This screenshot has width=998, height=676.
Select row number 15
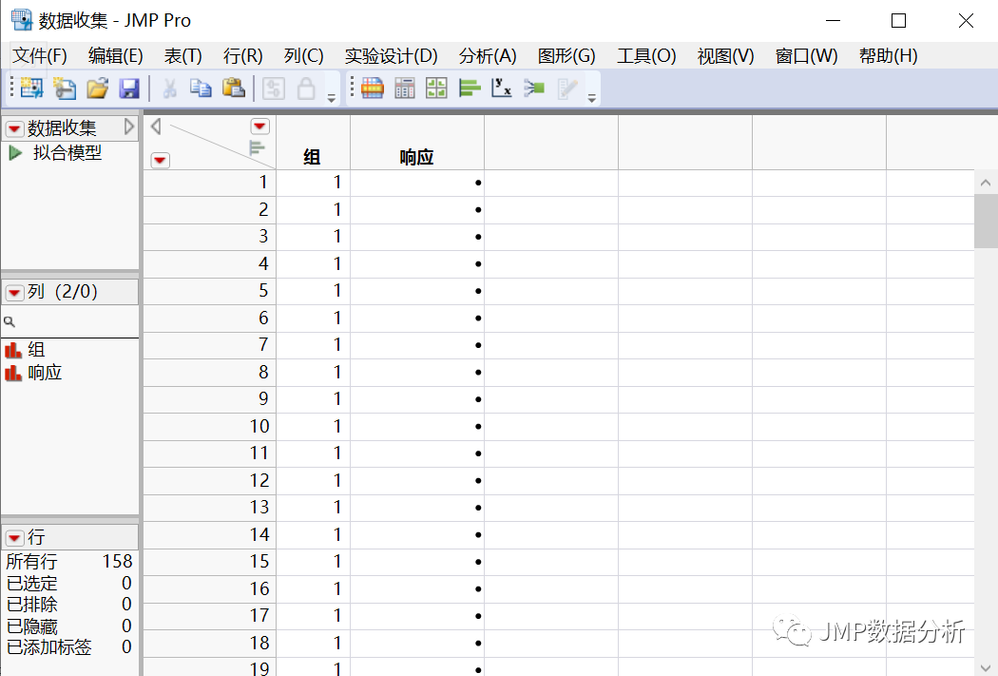(209, 561)
